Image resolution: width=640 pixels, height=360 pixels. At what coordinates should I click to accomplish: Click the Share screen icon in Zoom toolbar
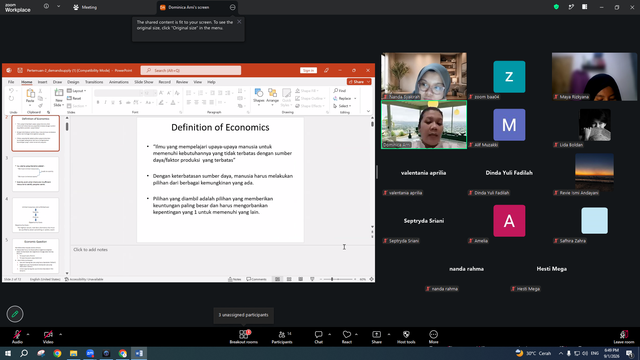[376, 334]
